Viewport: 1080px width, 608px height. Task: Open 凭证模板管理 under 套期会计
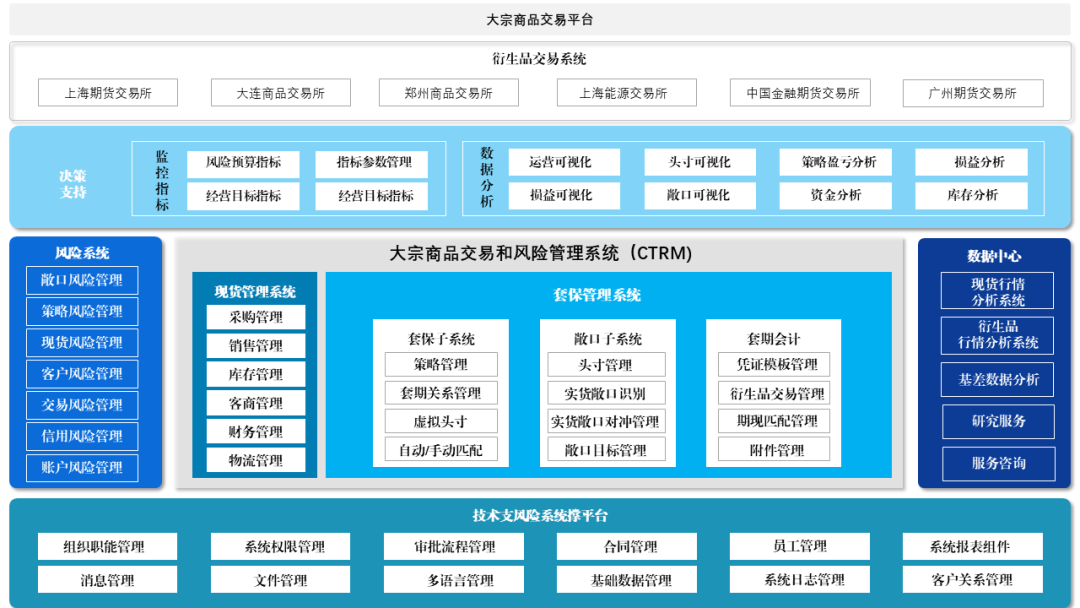click(773, 364)
